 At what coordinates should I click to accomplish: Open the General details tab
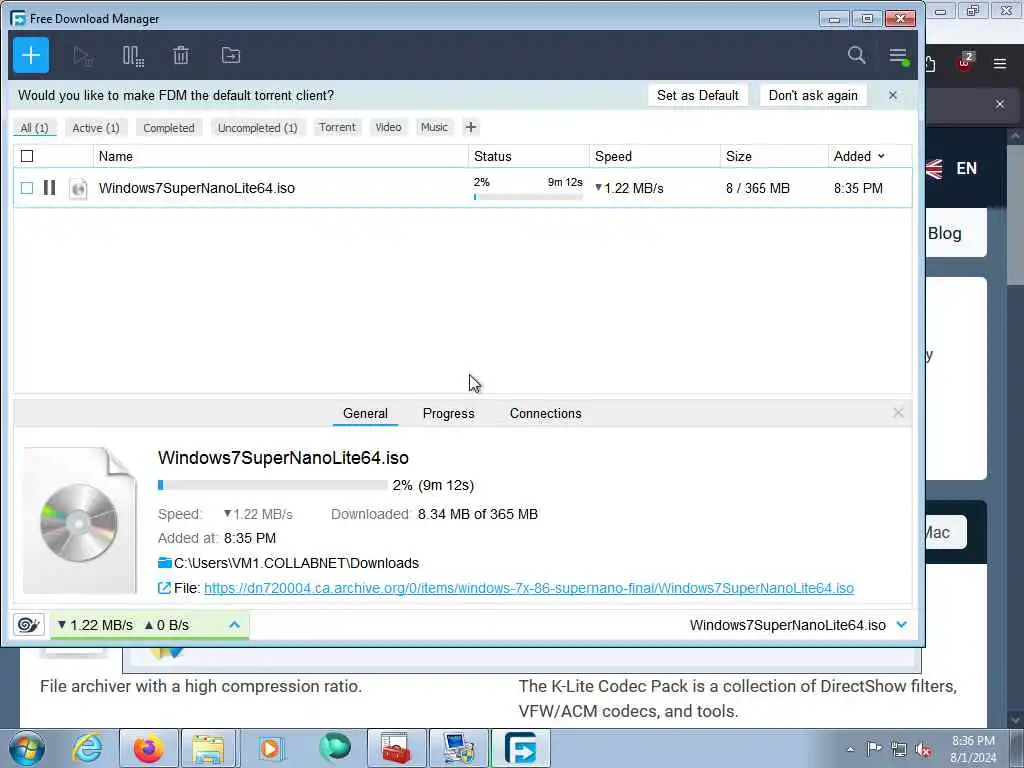click(x=365, y=413)
